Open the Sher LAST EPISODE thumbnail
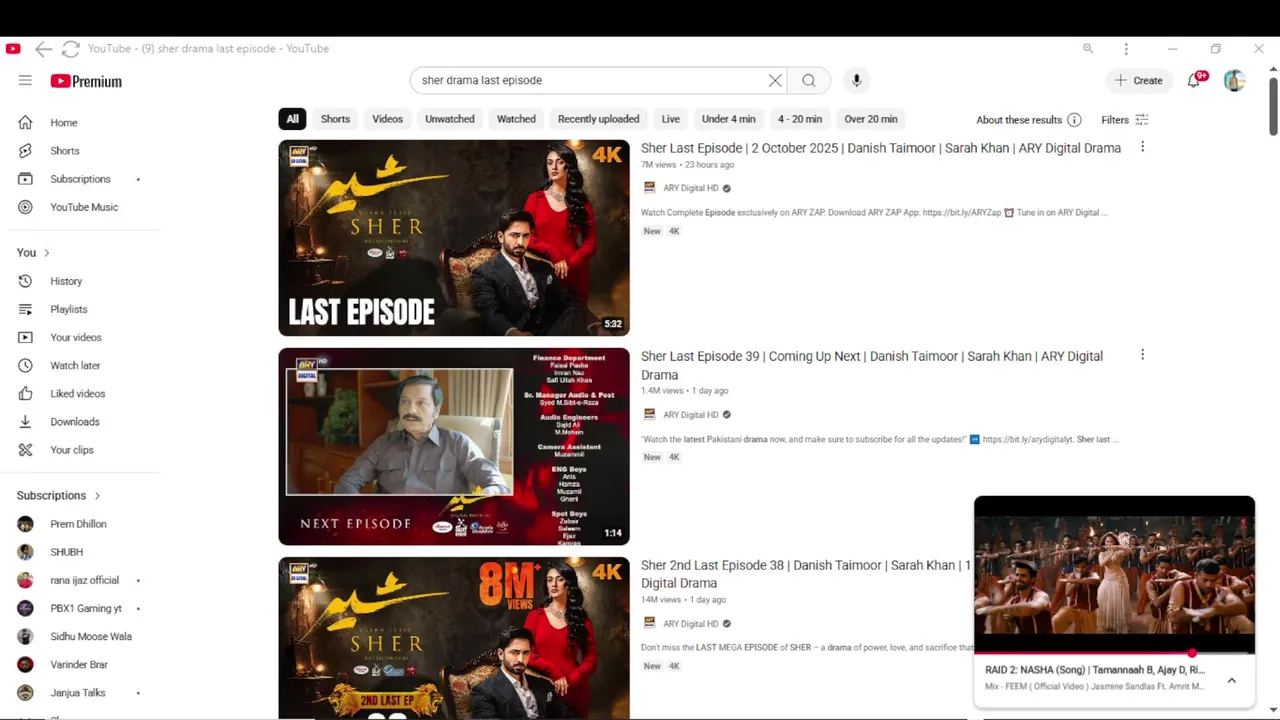This screenshot has width=1280, height=720. 454,238
